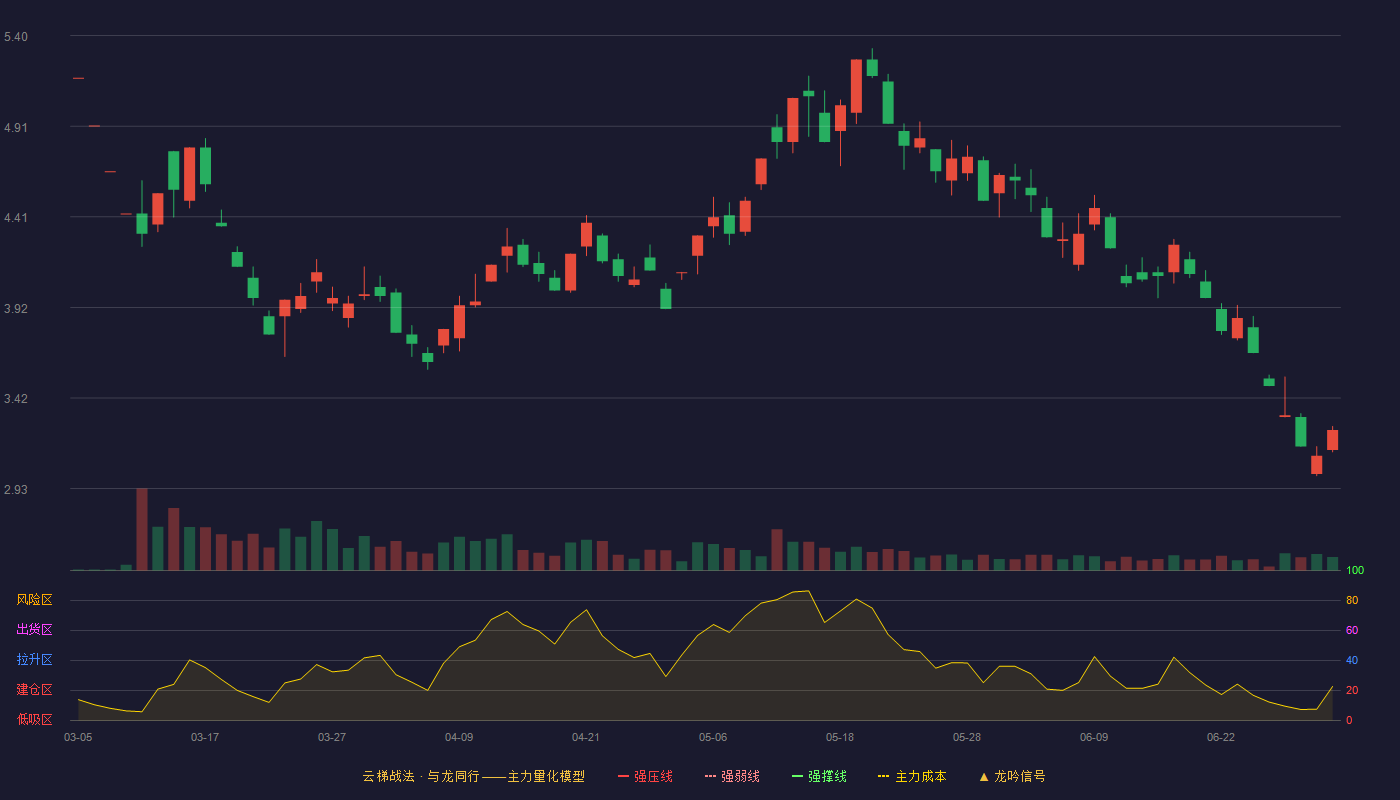The height and width of the screenshot is (800, 1400).
Task: Toggle the 强弱线 legend series
Action: [732, 776]
